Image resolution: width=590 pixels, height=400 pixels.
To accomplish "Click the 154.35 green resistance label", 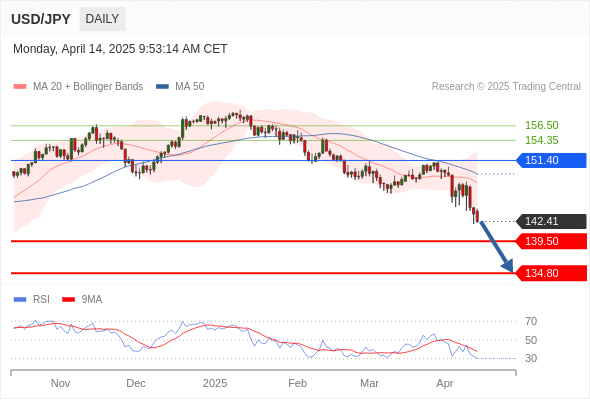I will pos(541,140).
